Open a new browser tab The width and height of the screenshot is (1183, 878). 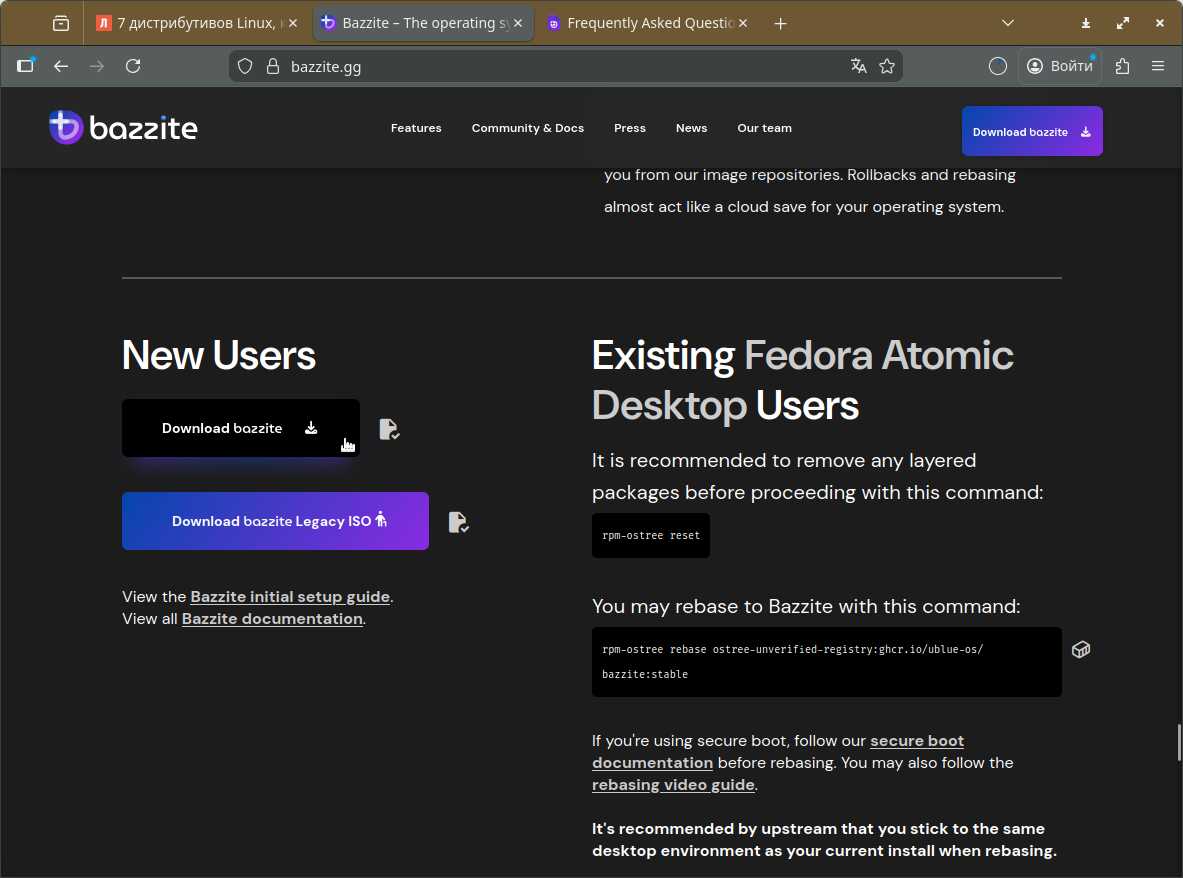click(x=781, y=23)
